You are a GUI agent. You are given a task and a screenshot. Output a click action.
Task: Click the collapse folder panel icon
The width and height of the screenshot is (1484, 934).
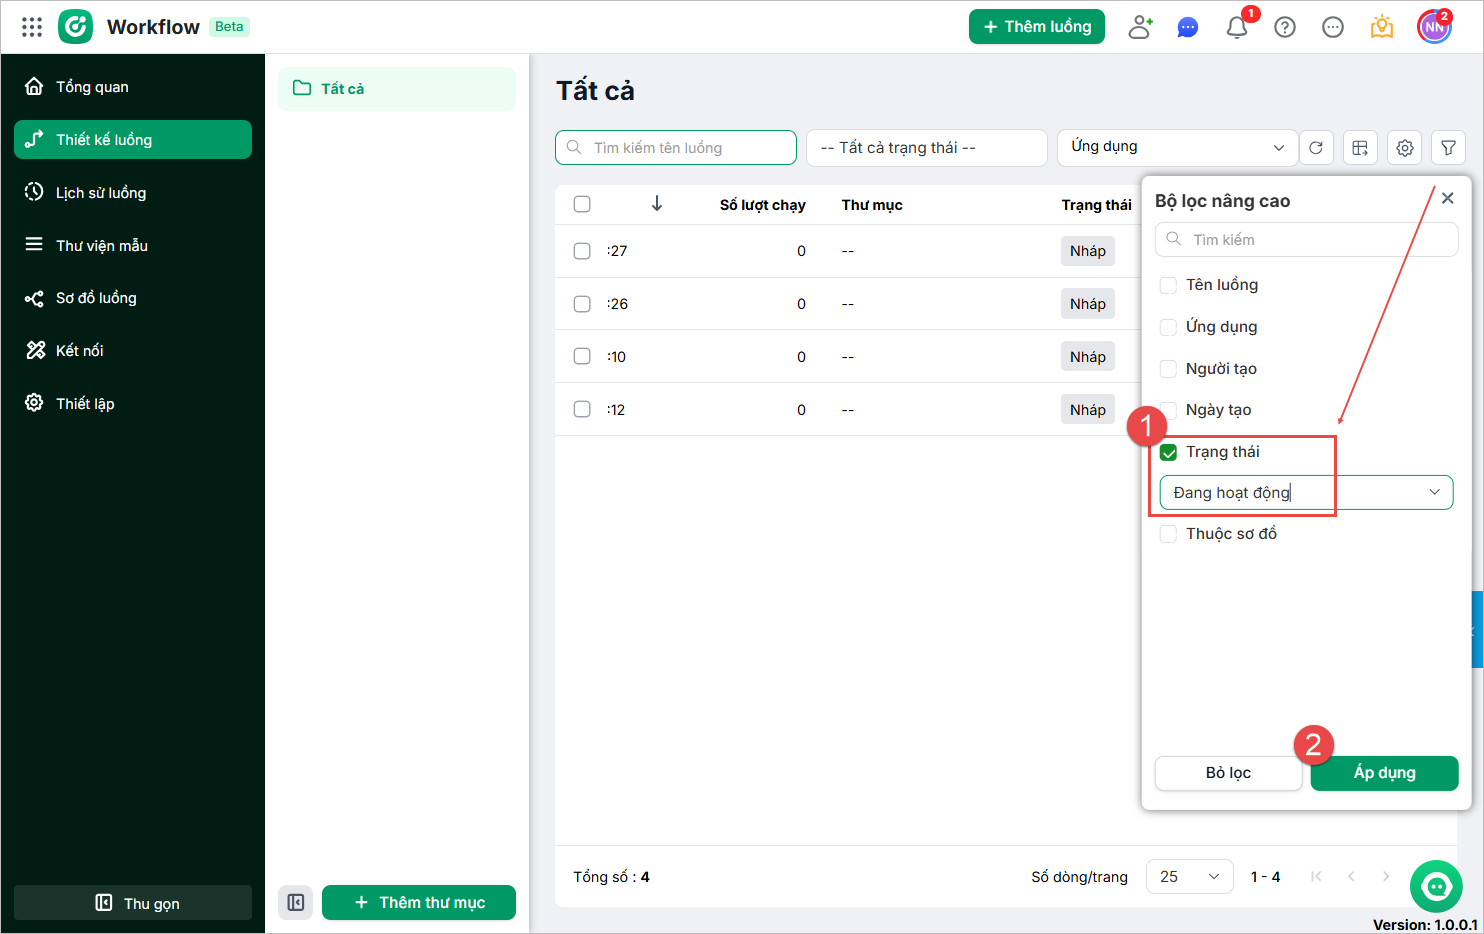[296, 902]
